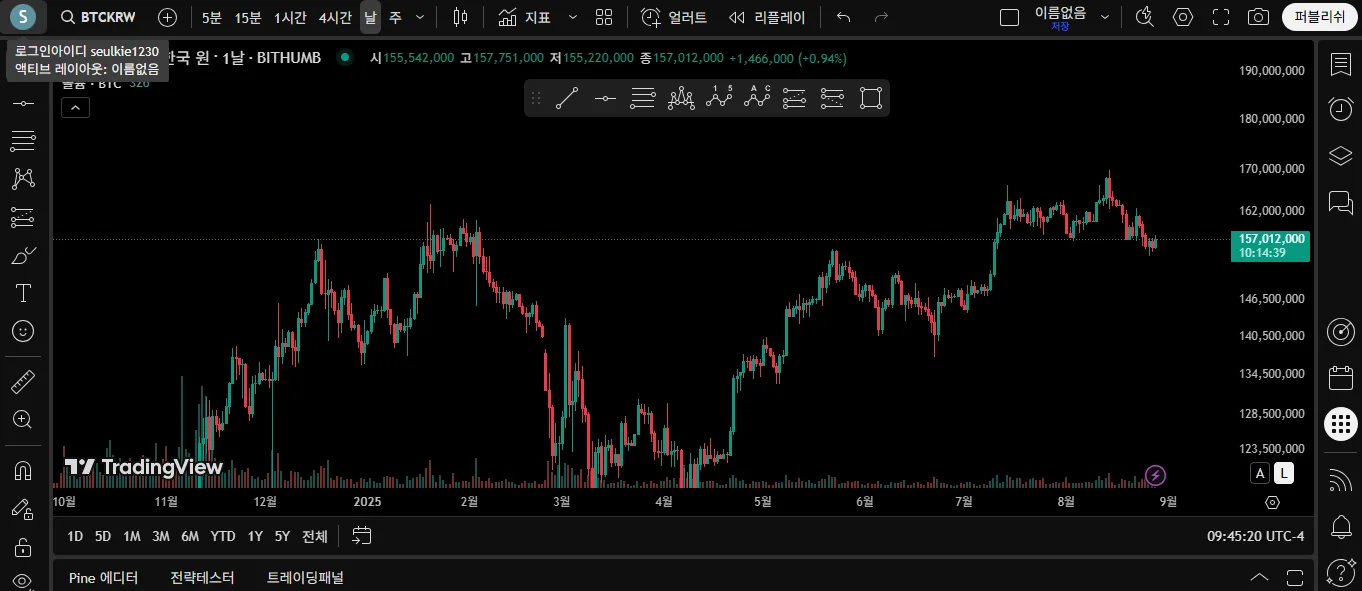The height and width of the screenshot is (591, 1362).
Task: Open the 트레이딩패널 tab
Action: (x=305, y=577)
